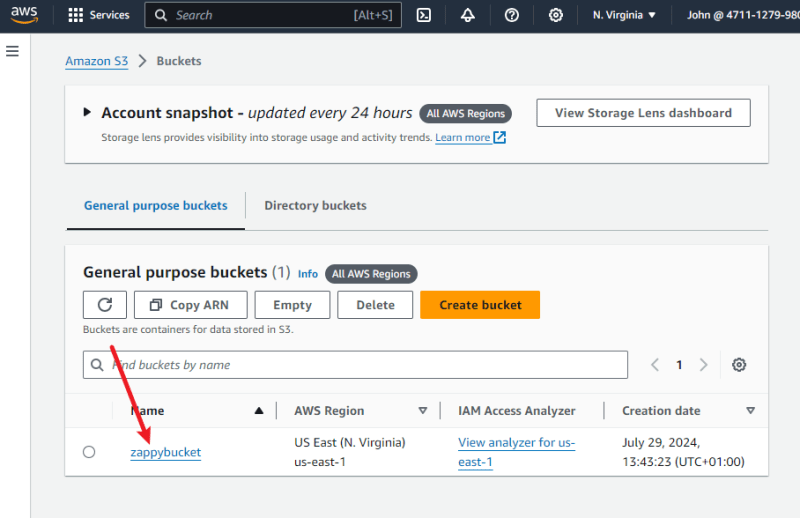The height and width of the screenshot is (518, 800).
Task: Open the hamburger side navigation menu
Action: coord(12,51)
